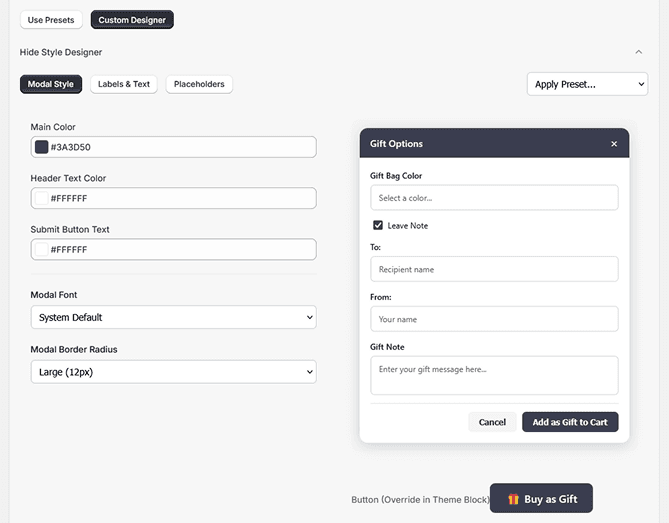
Task: Toggle the Leave Note checkbox
Action: (378, 225)
